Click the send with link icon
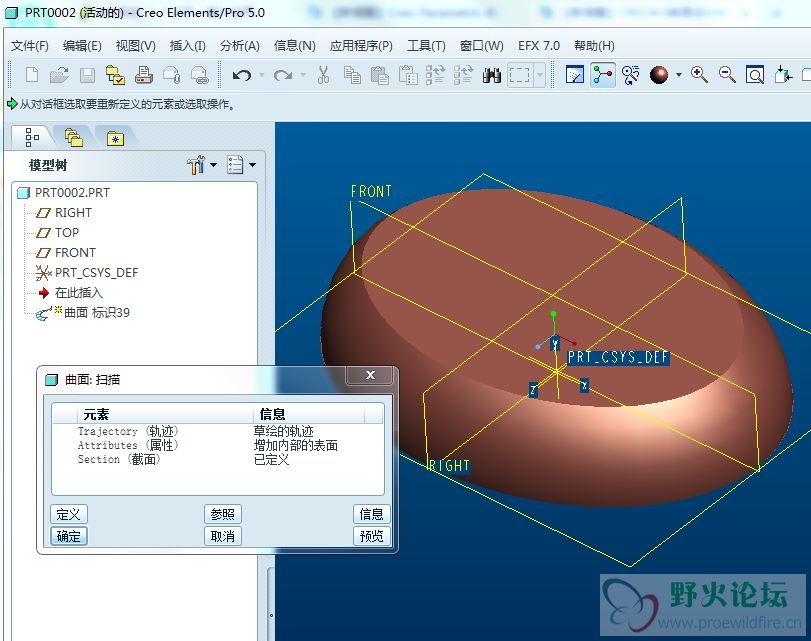The image size is (811, 641). click(200, 76)
